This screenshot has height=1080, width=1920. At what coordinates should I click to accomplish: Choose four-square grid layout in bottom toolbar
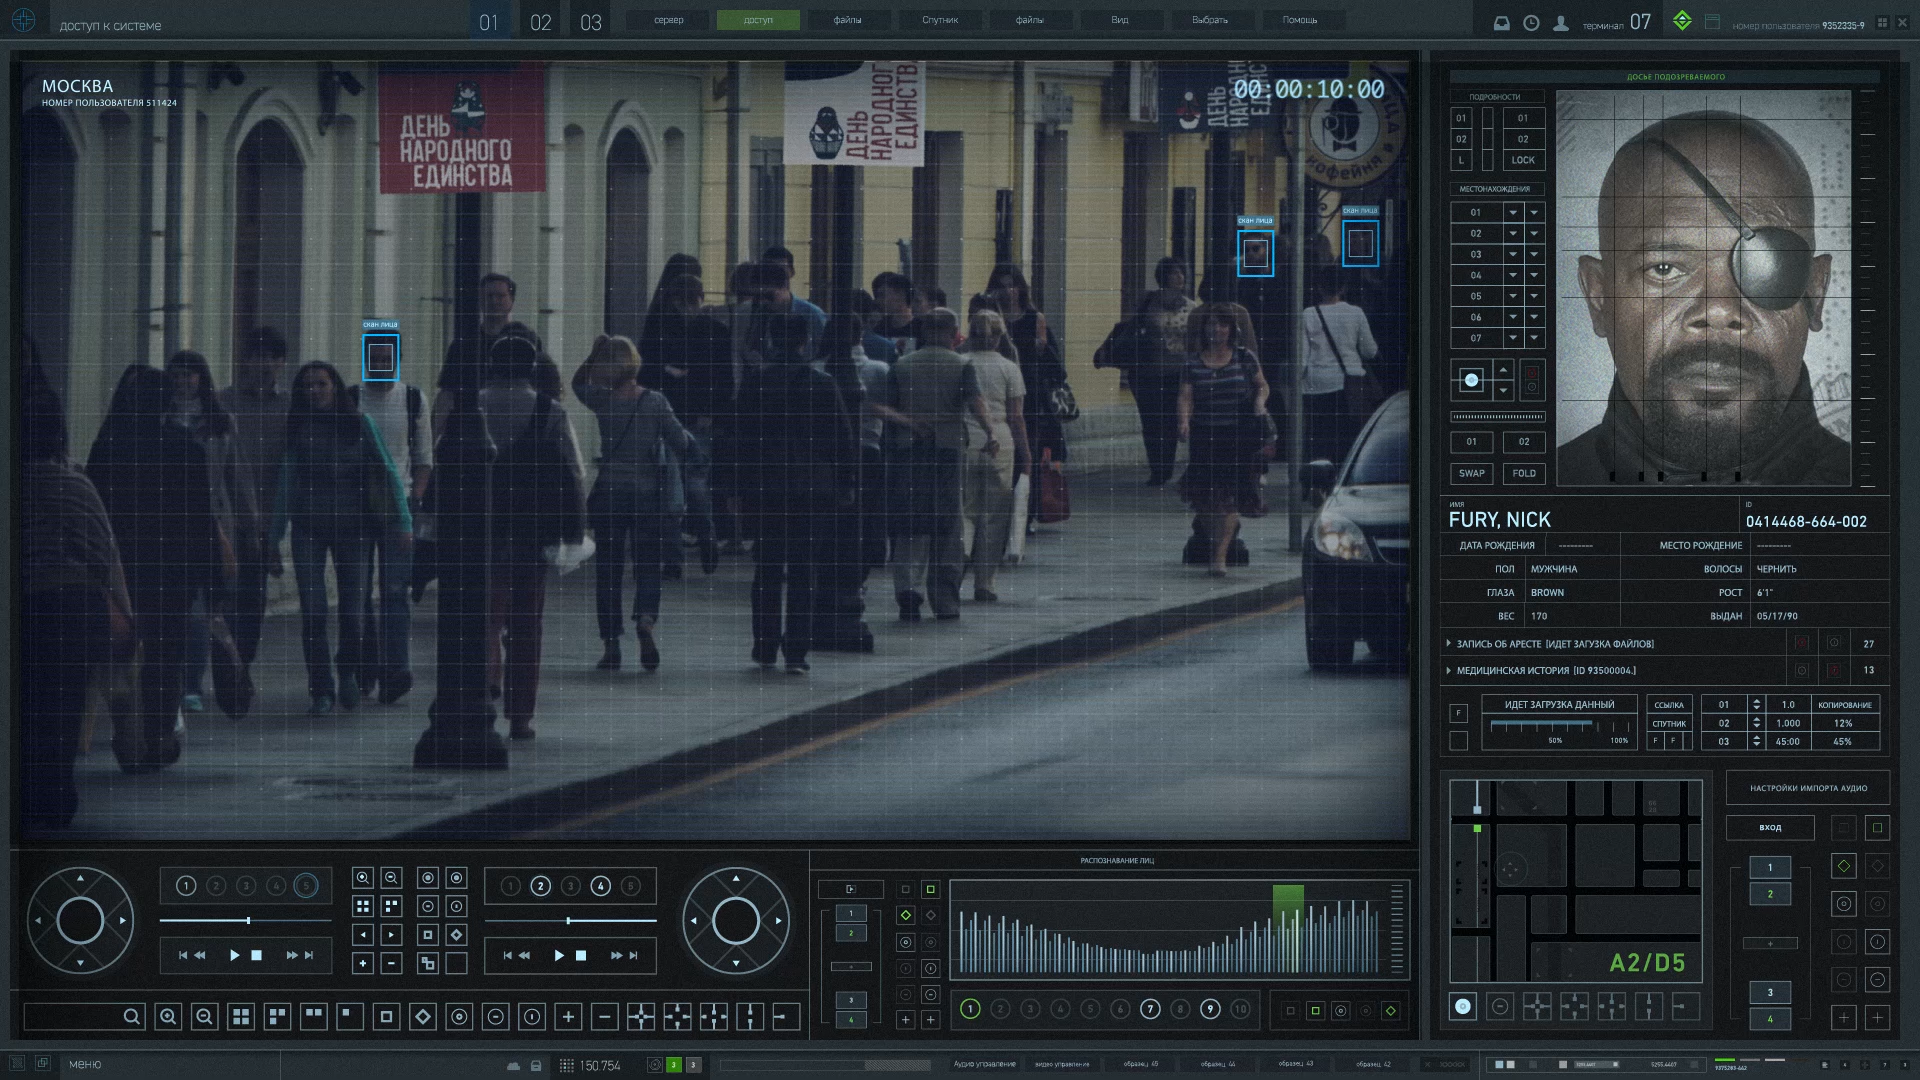click(x=241, y=1017)
